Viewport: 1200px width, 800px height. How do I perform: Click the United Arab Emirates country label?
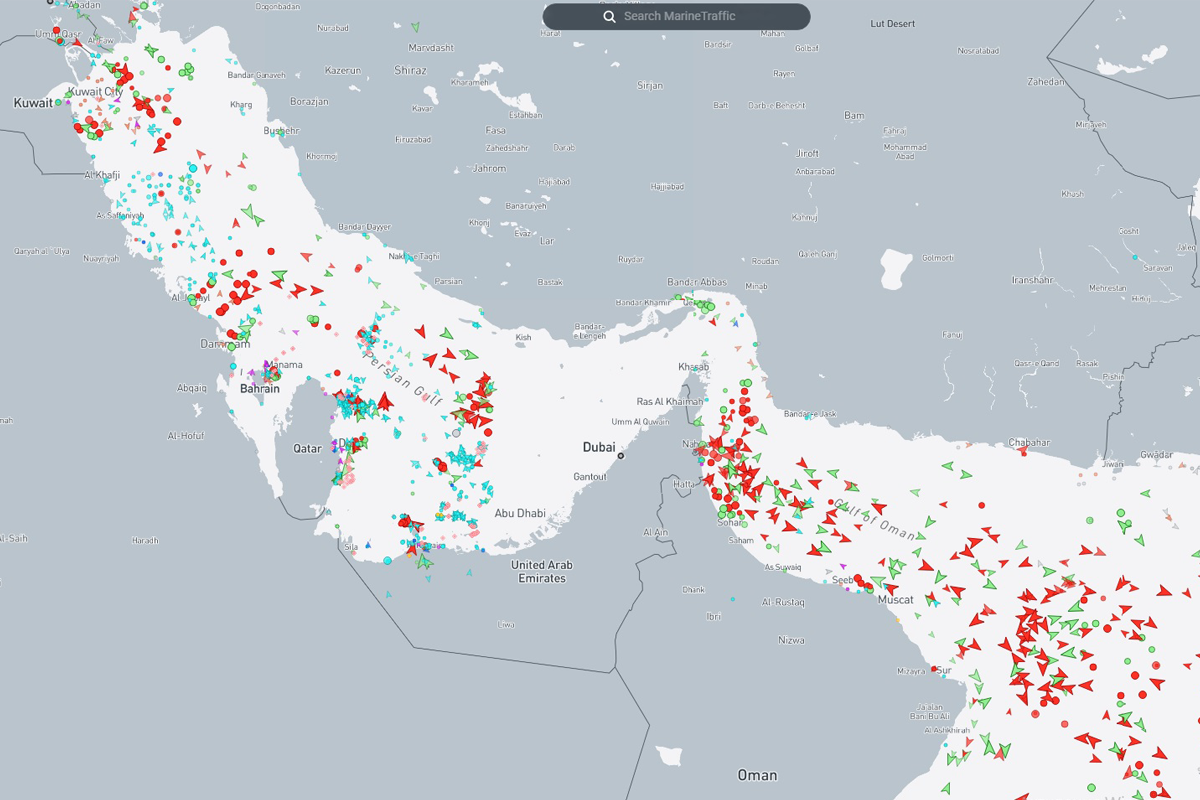538,572
